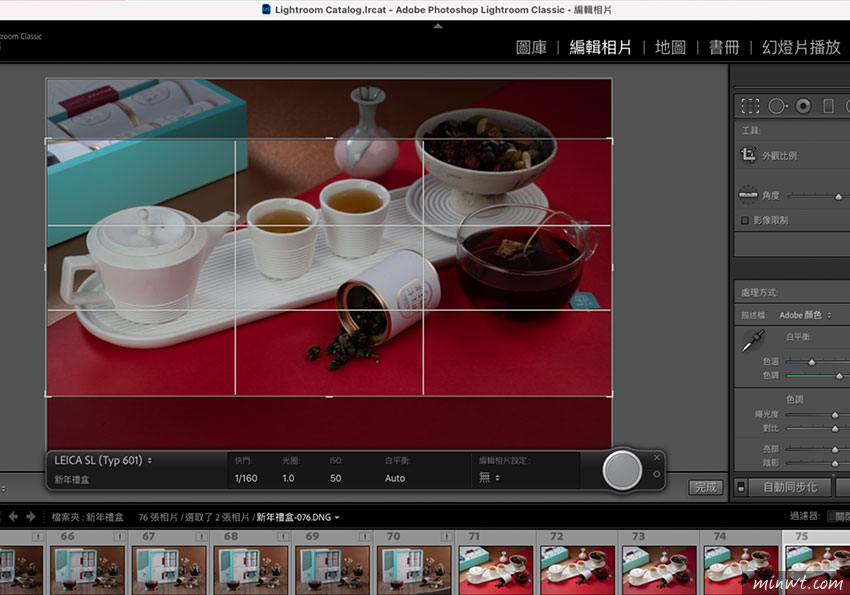Enable the 影像限制 checkbox

(x=745, y=220)
